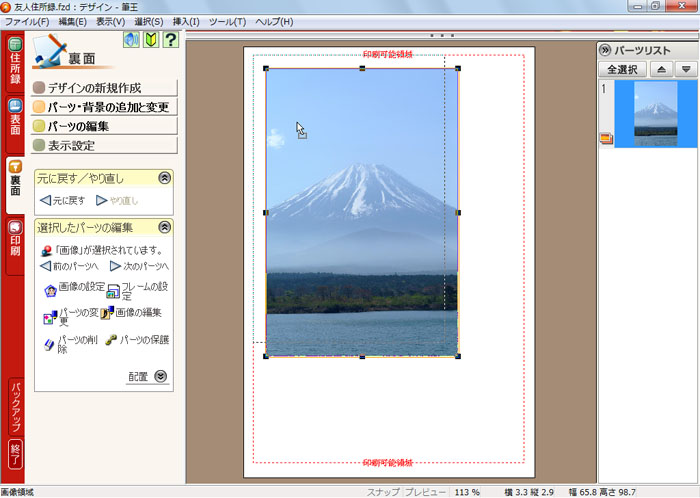The height and width of the screenshot is (498, 700).
Task: Go to 次のパーツへ next part
Action: [139, 267]
